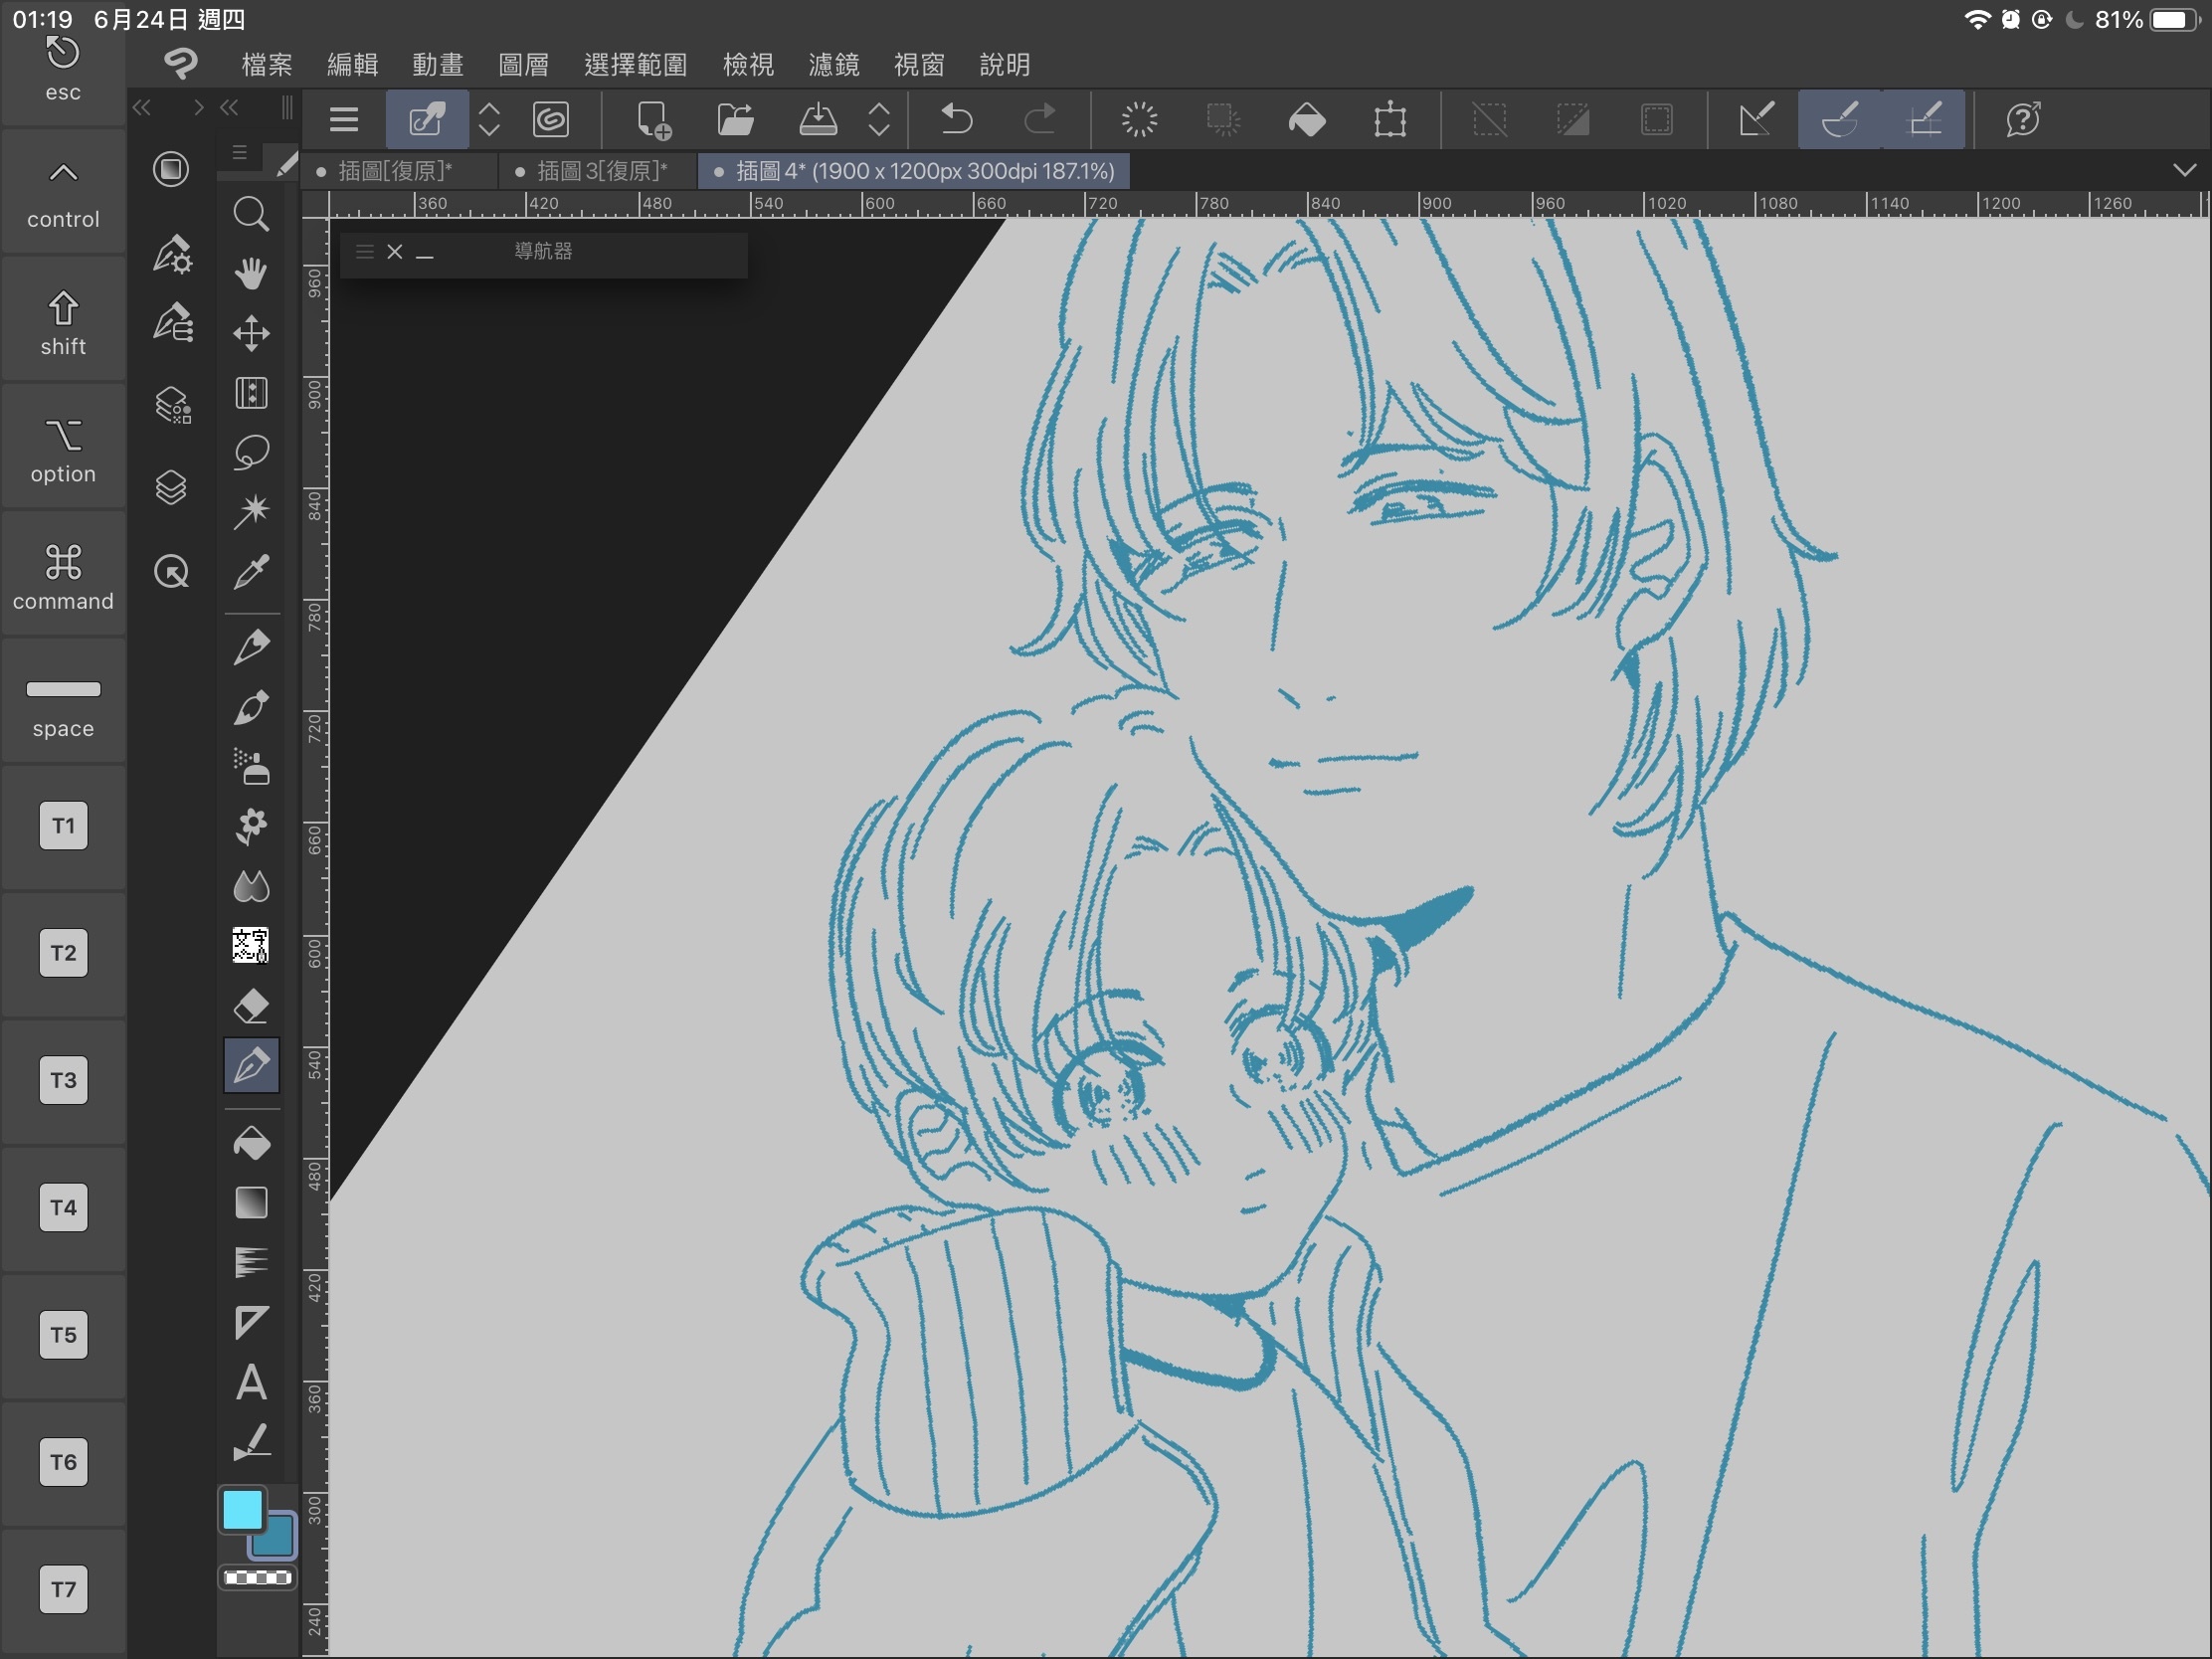Image resolution: width=2212 pixels, height=1659 pixels.
Task: Open the Navigator panel menu icon
Action: (365, 252)
